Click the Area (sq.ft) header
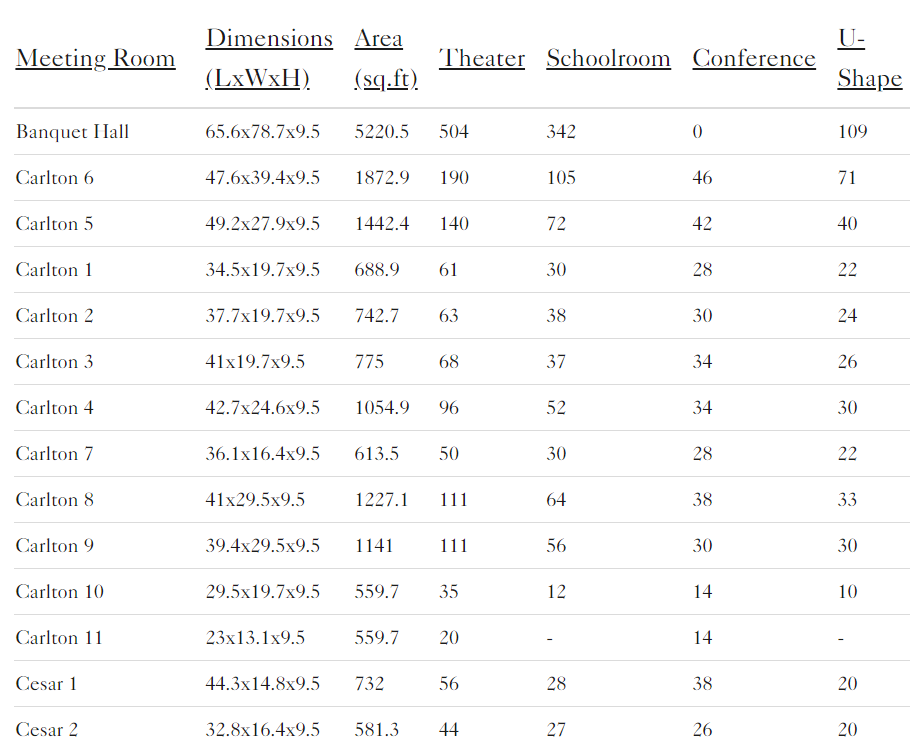This screenshot has height=742, width=910. point(386,59)
